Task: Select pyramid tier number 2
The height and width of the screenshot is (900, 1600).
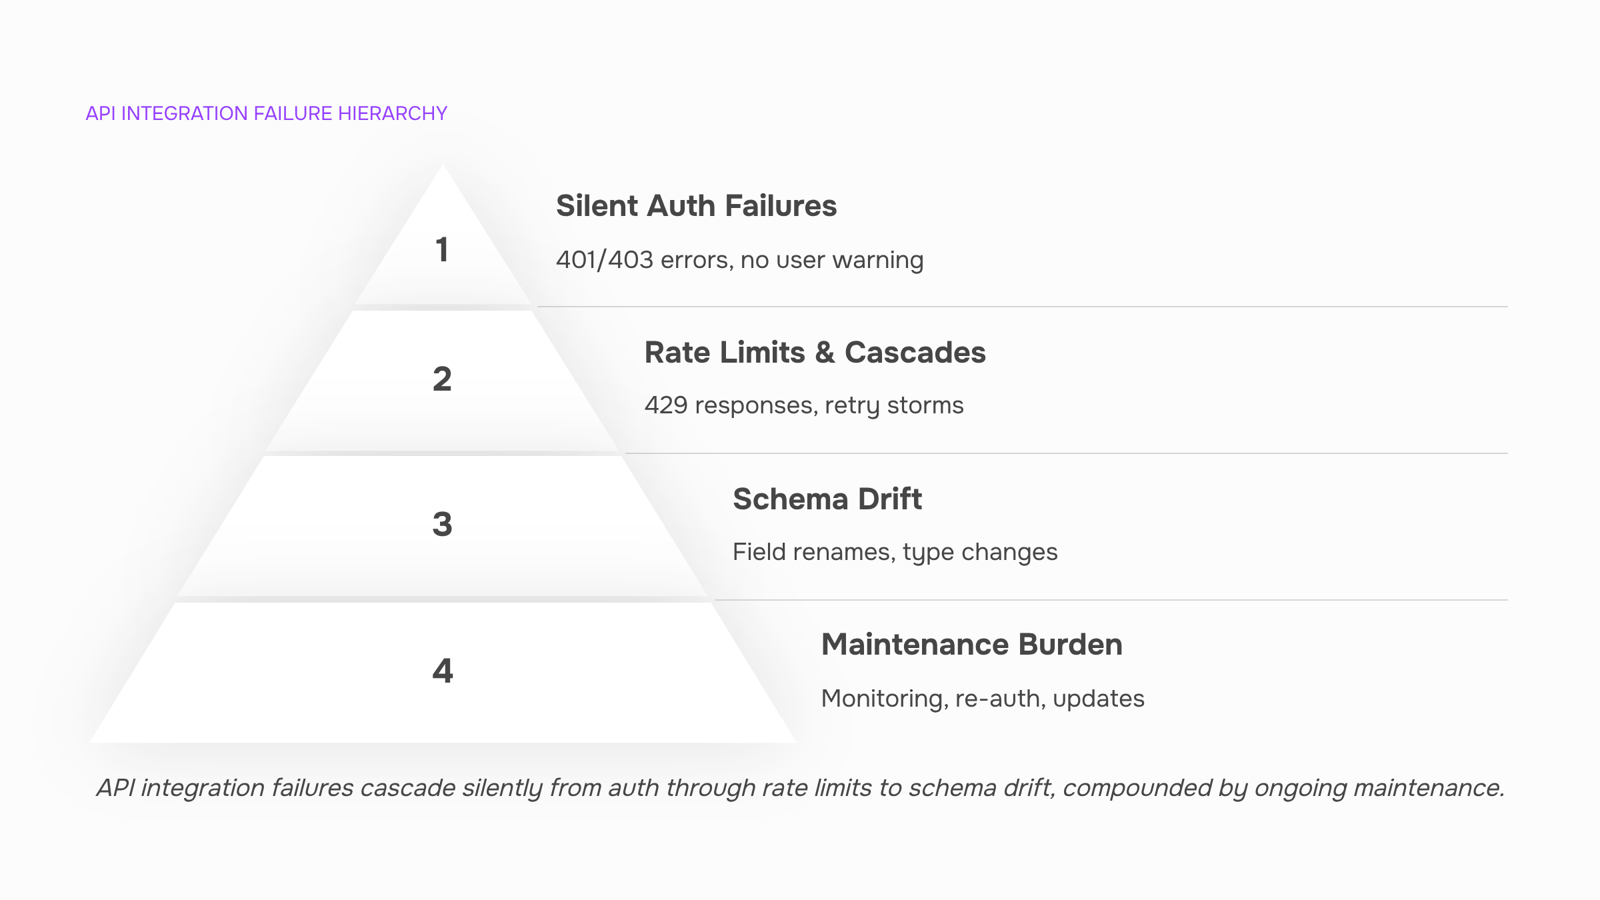Action: (x=442, y=379)
